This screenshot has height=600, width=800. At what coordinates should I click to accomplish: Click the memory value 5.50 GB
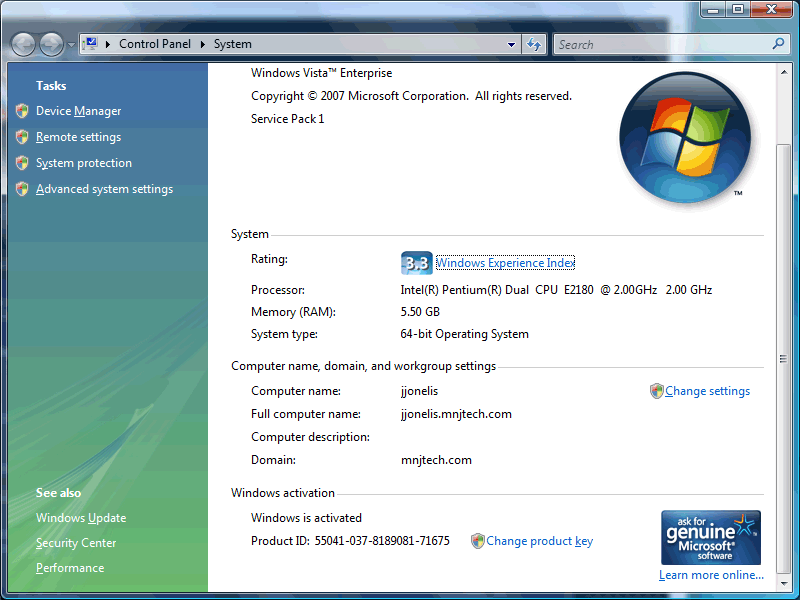[x=420, y=312]
